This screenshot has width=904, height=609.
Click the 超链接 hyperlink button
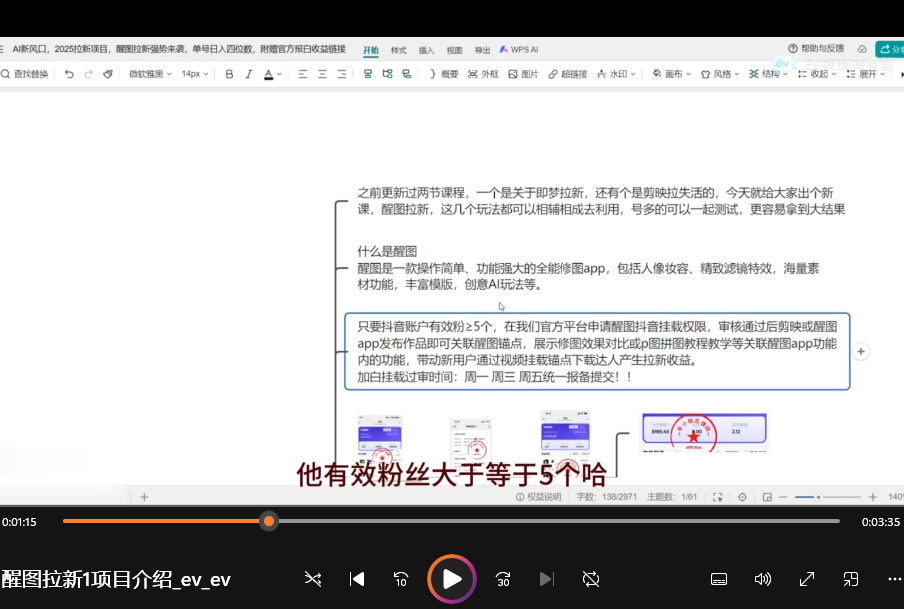[567, 74]
